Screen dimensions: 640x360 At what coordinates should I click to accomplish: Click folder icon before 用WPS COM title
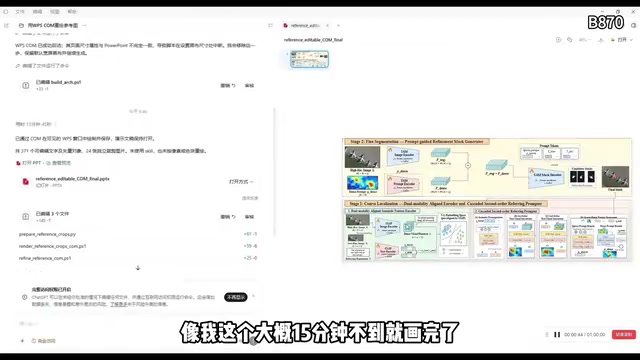[21, 25]
